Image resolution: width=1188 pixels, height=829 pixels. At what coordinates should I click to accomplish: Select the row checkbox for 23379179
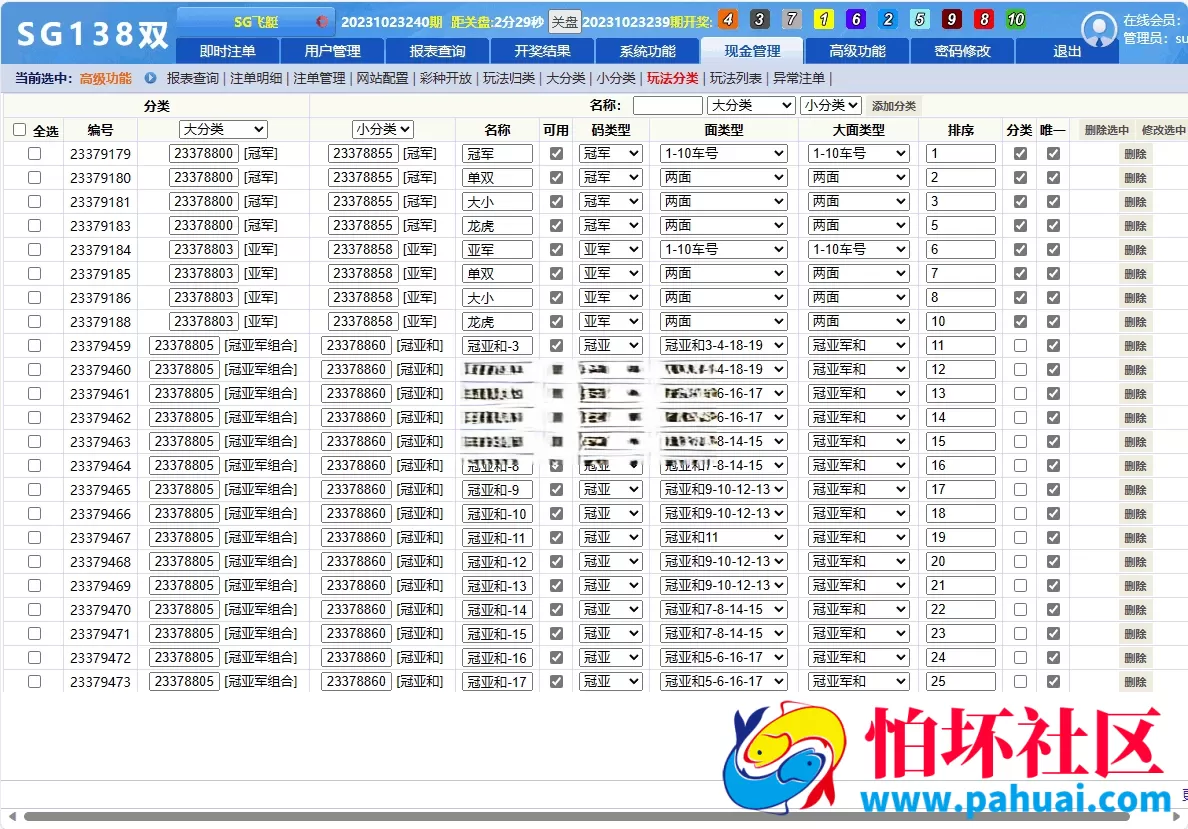[x=34, y=153]
